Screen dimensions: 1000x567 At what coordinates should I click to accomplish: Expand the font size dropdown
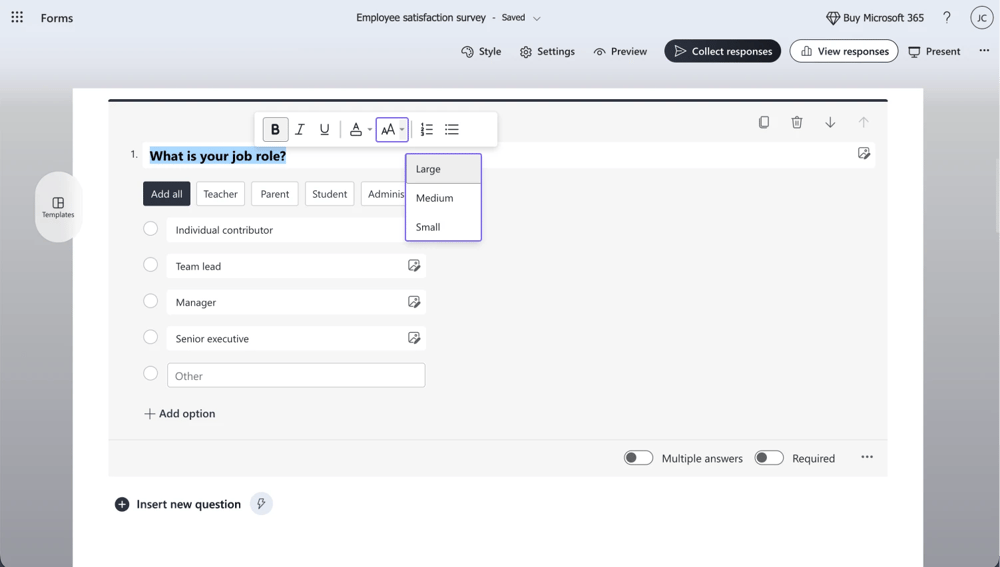(x=392, y=130)
